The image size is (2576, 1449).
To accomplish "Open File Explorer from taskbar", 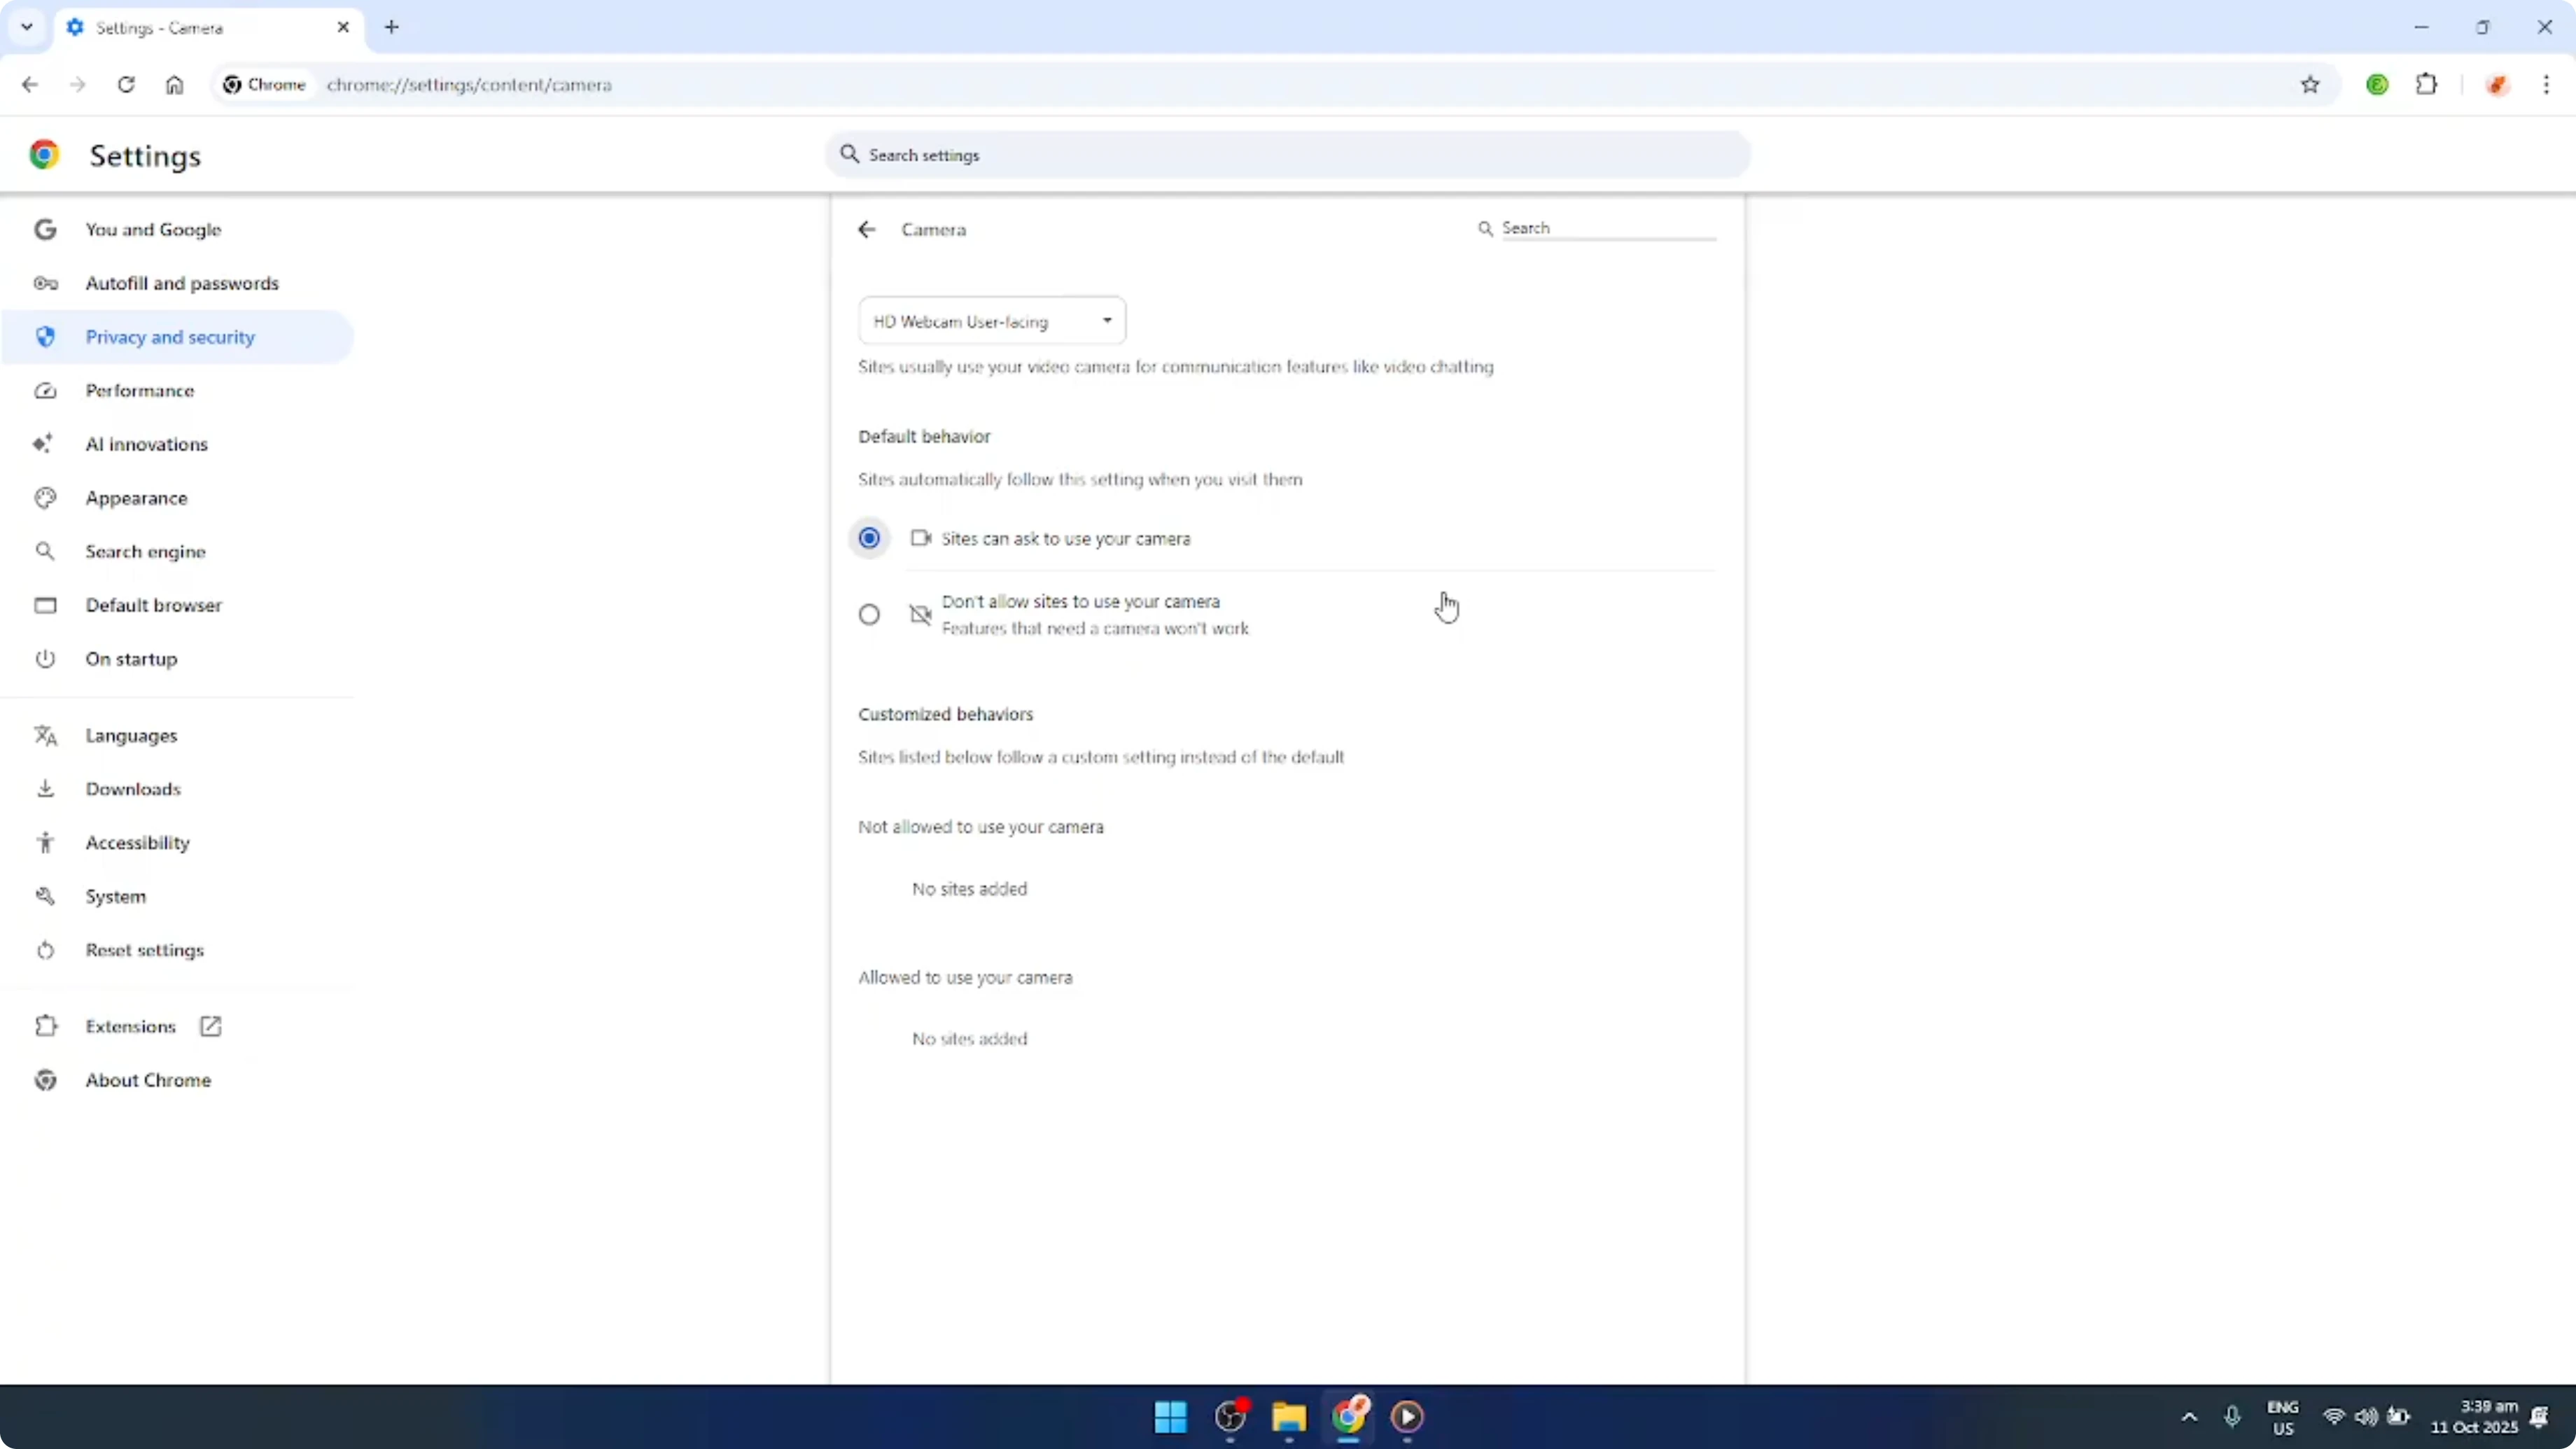I will (x=1289, y=1417).
